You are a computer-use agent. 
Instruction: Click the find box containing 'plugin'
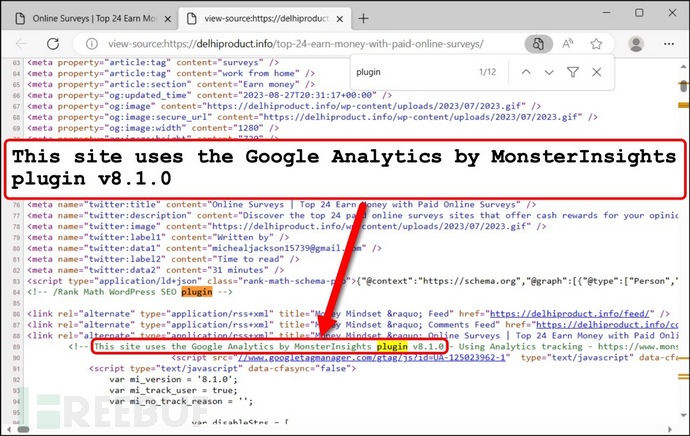tap(414, 72)
